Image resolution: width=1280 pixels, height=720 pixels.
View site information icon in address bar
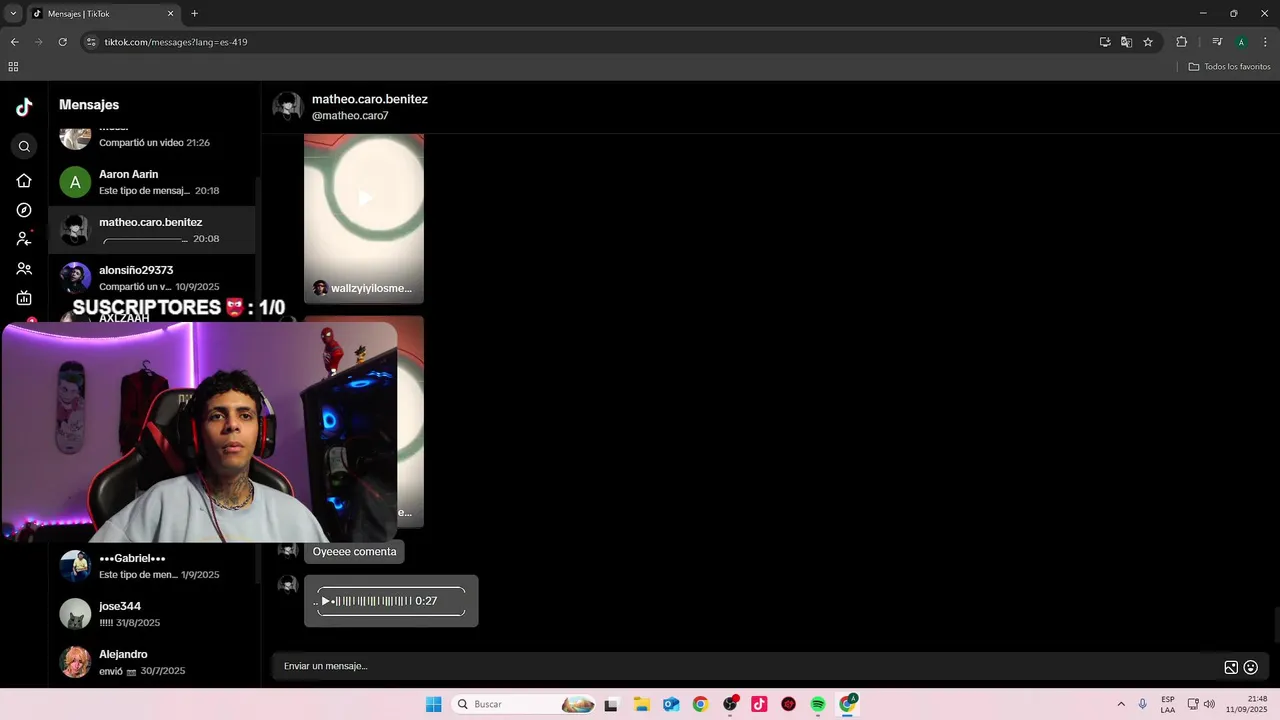click(92, 42)
